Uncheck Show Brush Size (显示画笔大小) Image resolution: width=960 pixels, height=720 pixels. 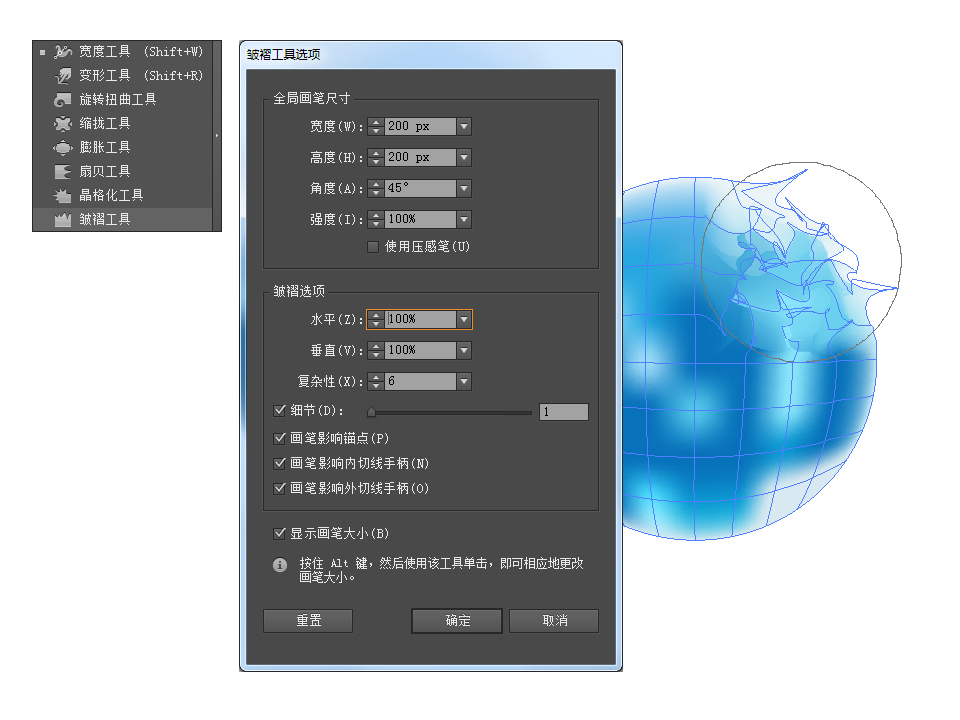(280, 534)
